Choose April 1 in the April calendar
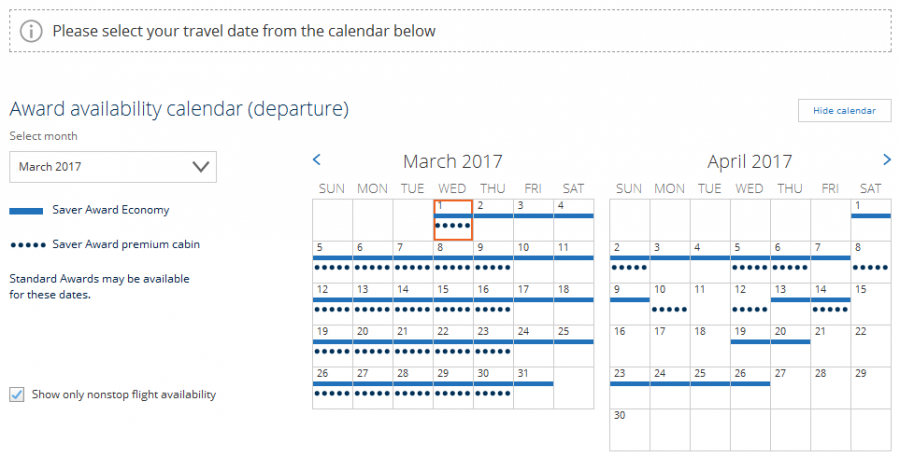The height and width of the screenshot is (457, 900). pyautogui.click(x=870, y=219)
